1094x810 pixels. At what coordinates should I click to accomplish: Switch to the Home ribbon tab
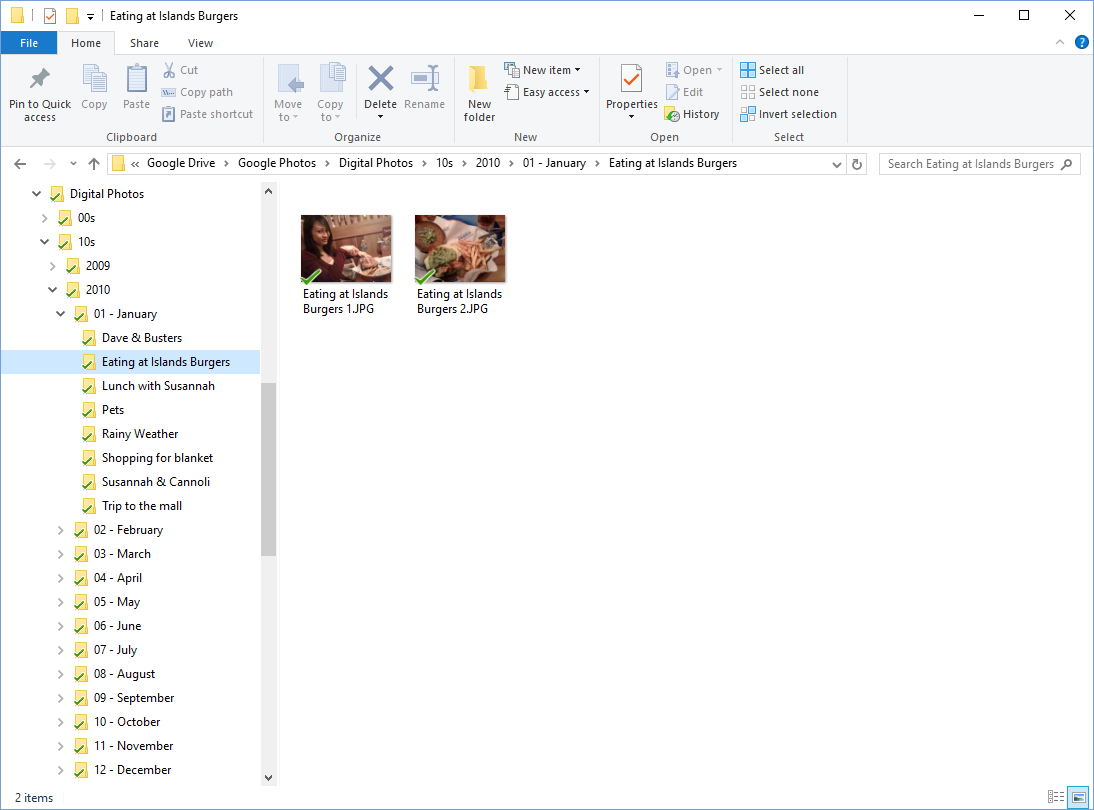(86, 43)
